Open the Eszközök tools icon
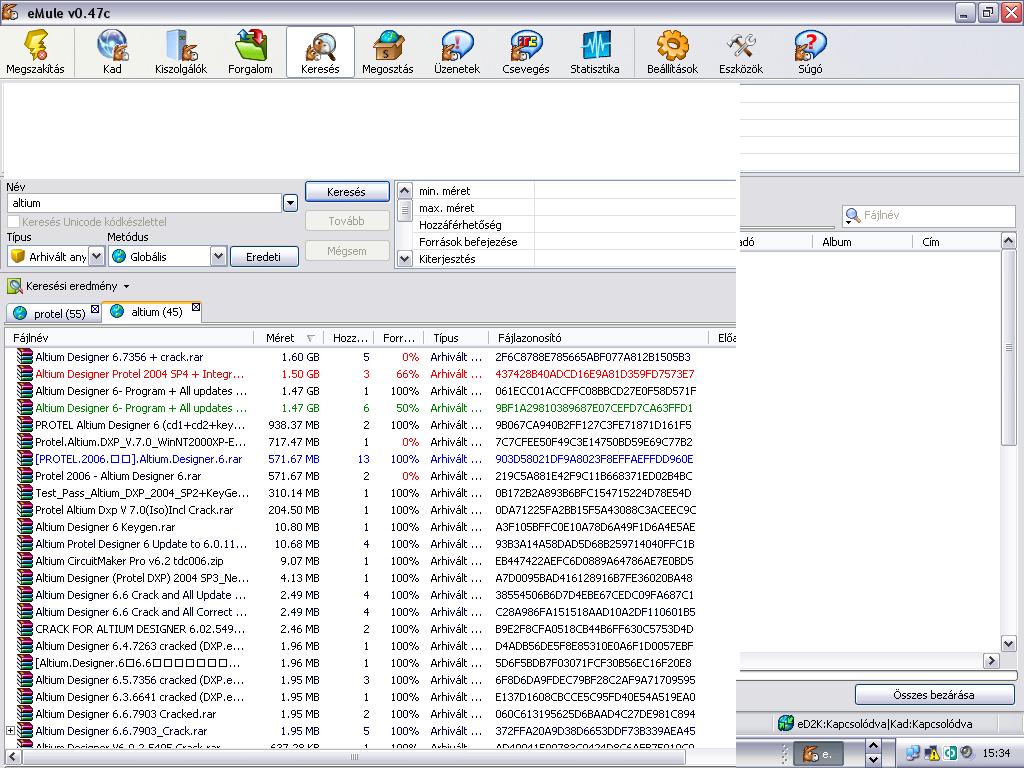 coord(741,52)
